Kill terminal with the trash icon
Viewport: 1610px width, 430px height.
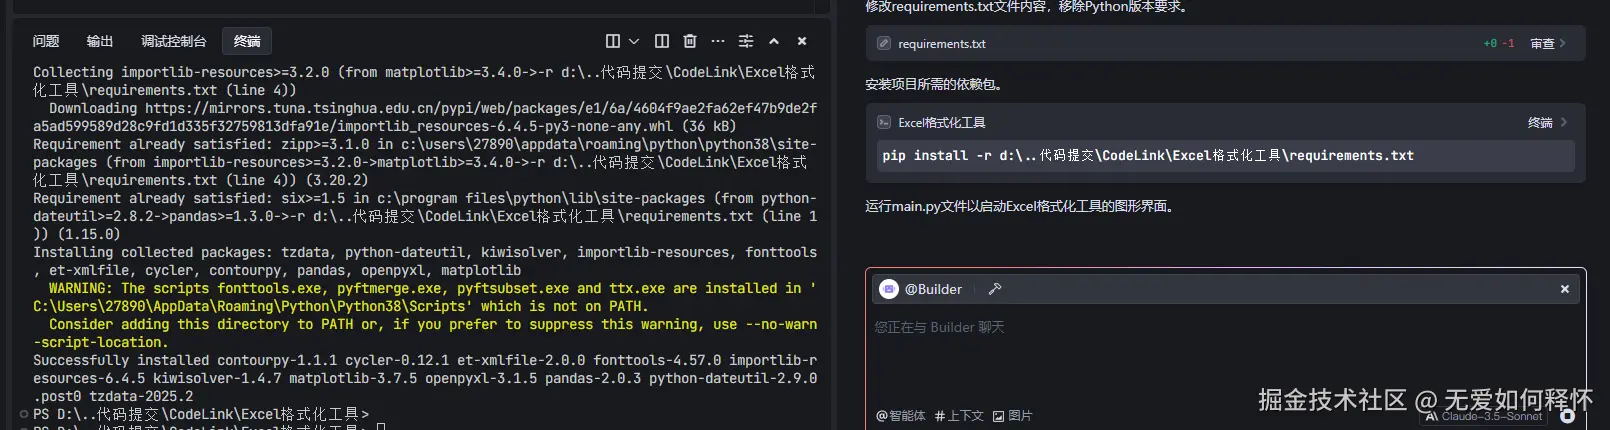(689, 41)
